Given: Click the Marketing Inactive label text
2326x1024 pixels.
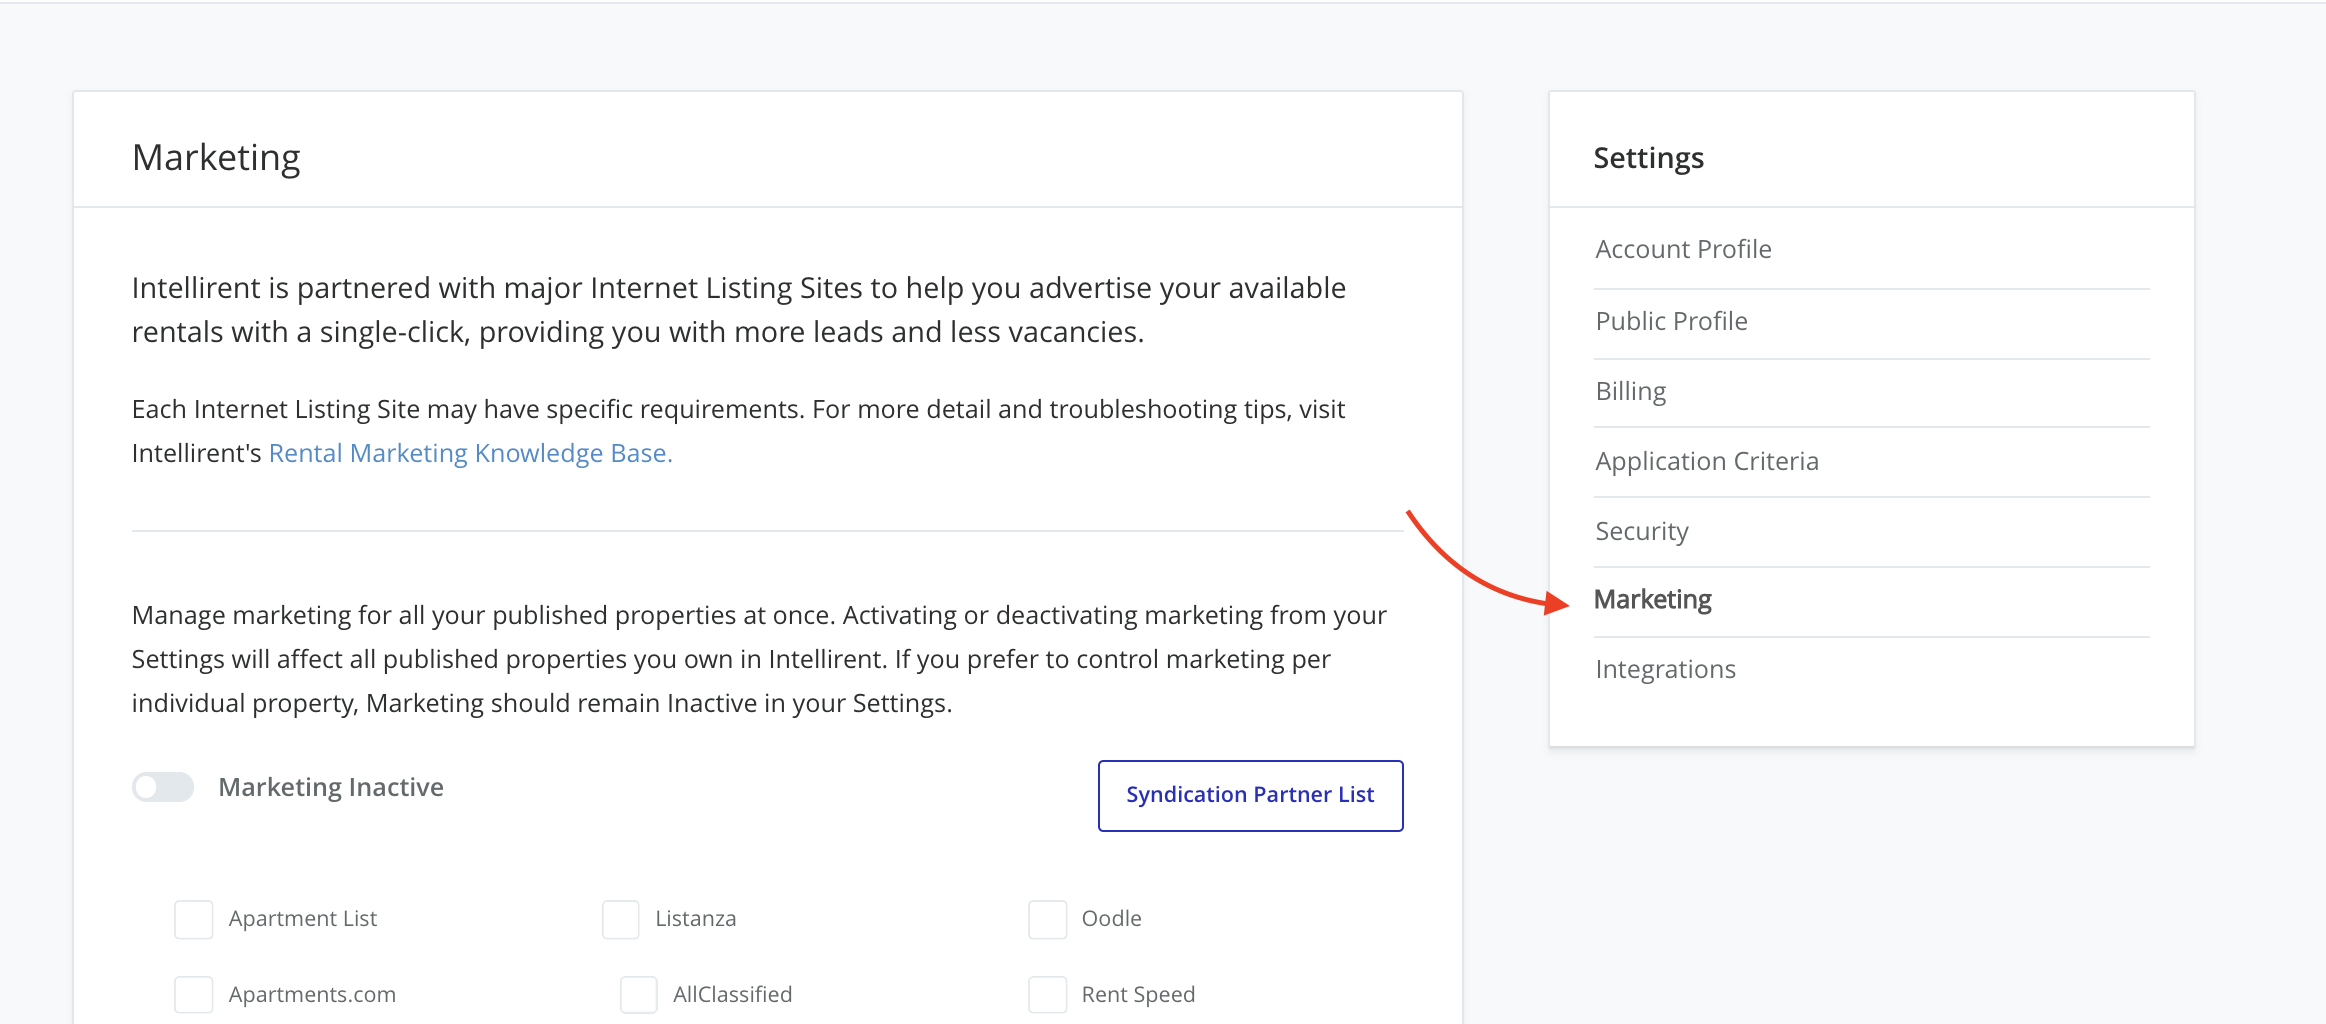Looking at the screenshot, I should pyautogui.click(x=331, y=787).
